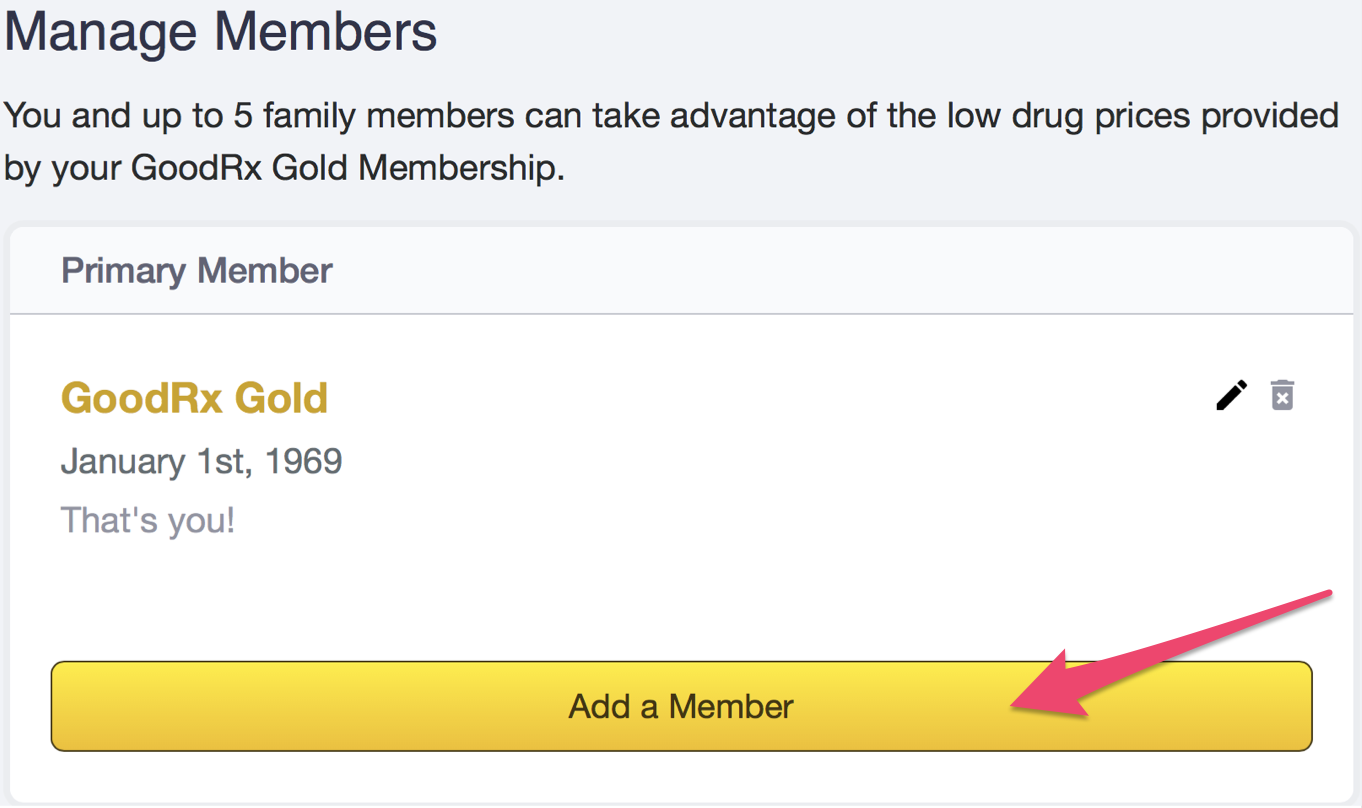Click the word "Member" on yellow button
The width and height of the screenshot is (1362, 808).
pyautogui.click(x=731, y=707)
